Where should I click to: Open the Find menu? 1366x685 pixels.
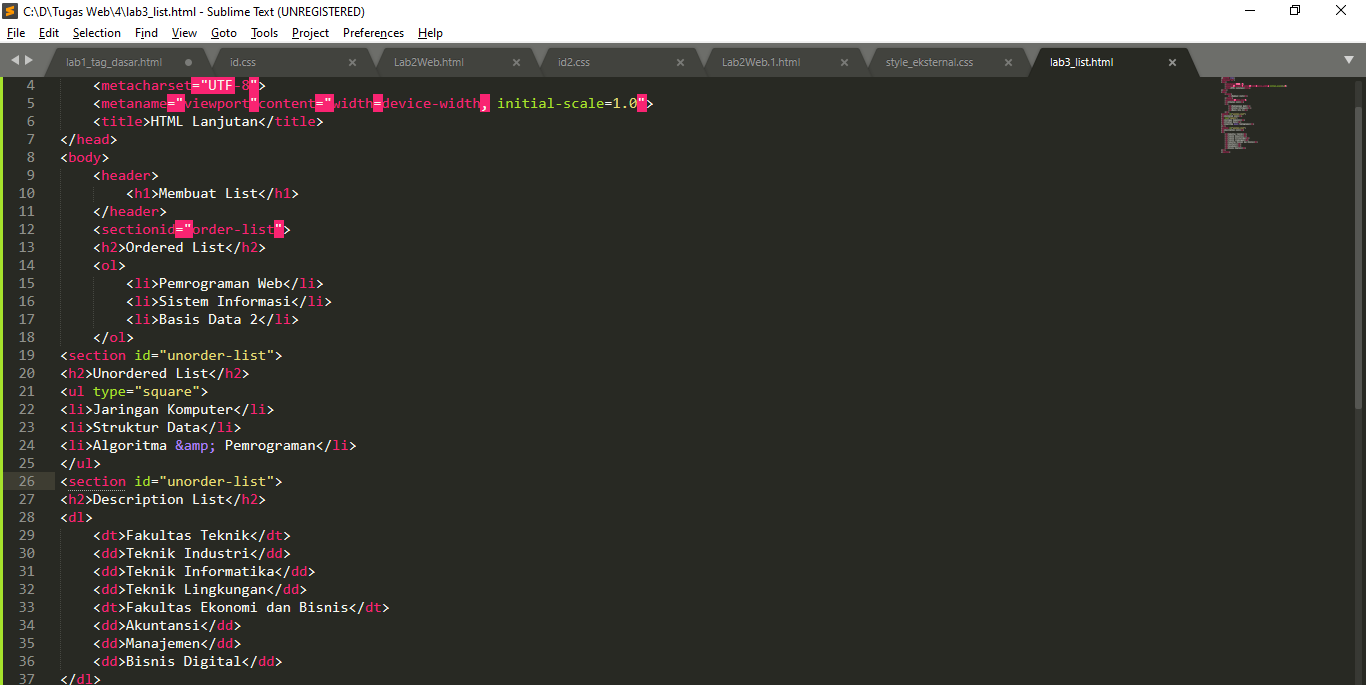pos(146,32)
